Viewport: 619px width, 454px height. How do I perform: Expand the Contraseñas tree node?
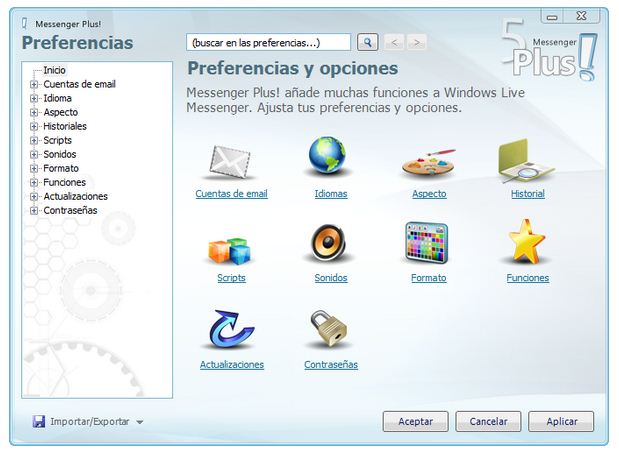[34, 210]
